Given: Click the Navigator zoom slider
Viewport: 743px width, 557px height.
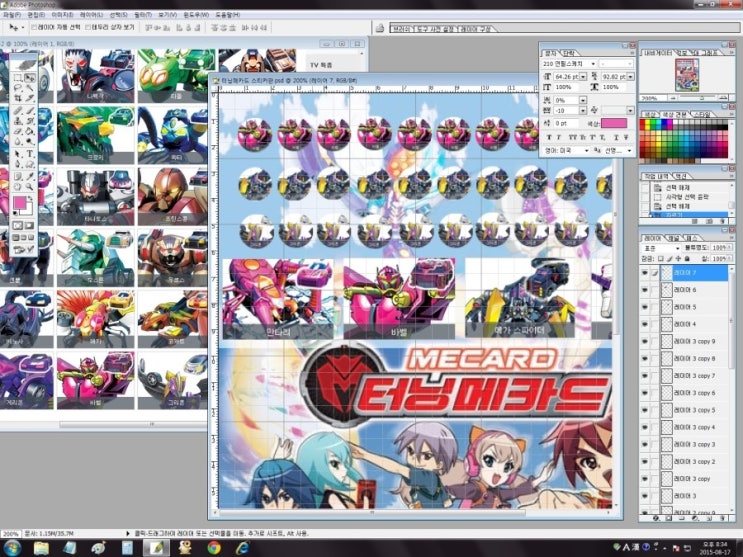Looking at the screenshot, I should [x=700, y=98].
